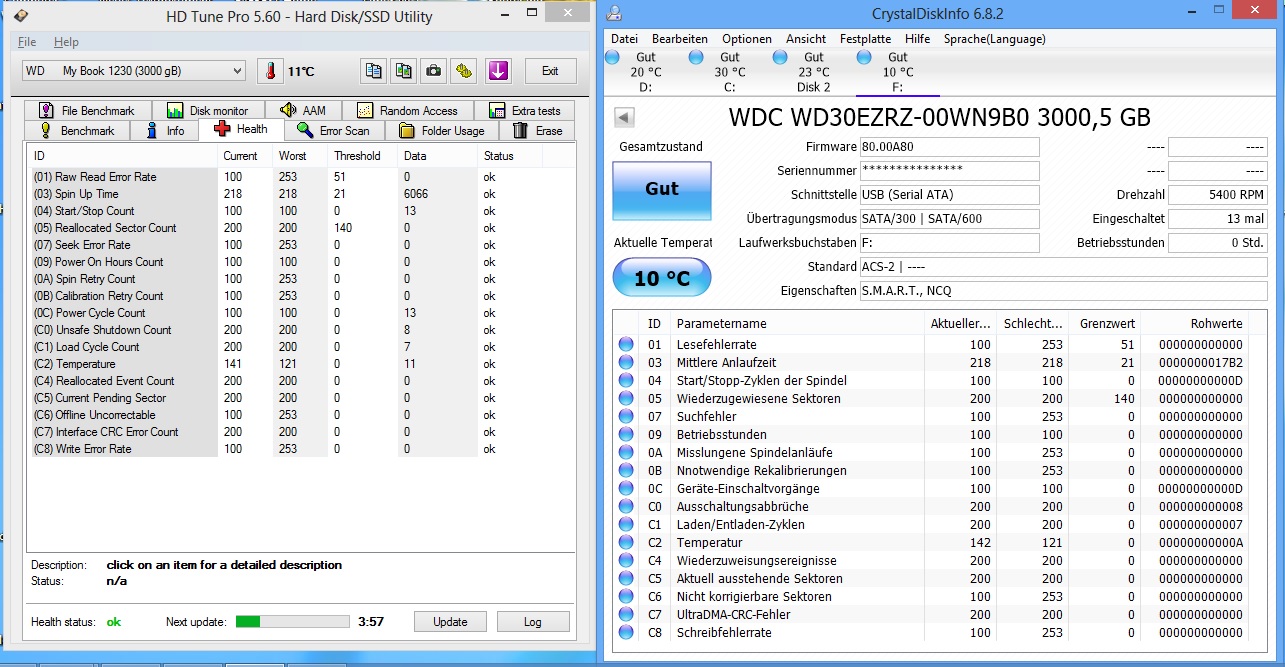Image resolution: width=1285 pixels, height=667 pixels.
Task: Click the copy text to clipboard icon
Action: (x=374, y=71)
